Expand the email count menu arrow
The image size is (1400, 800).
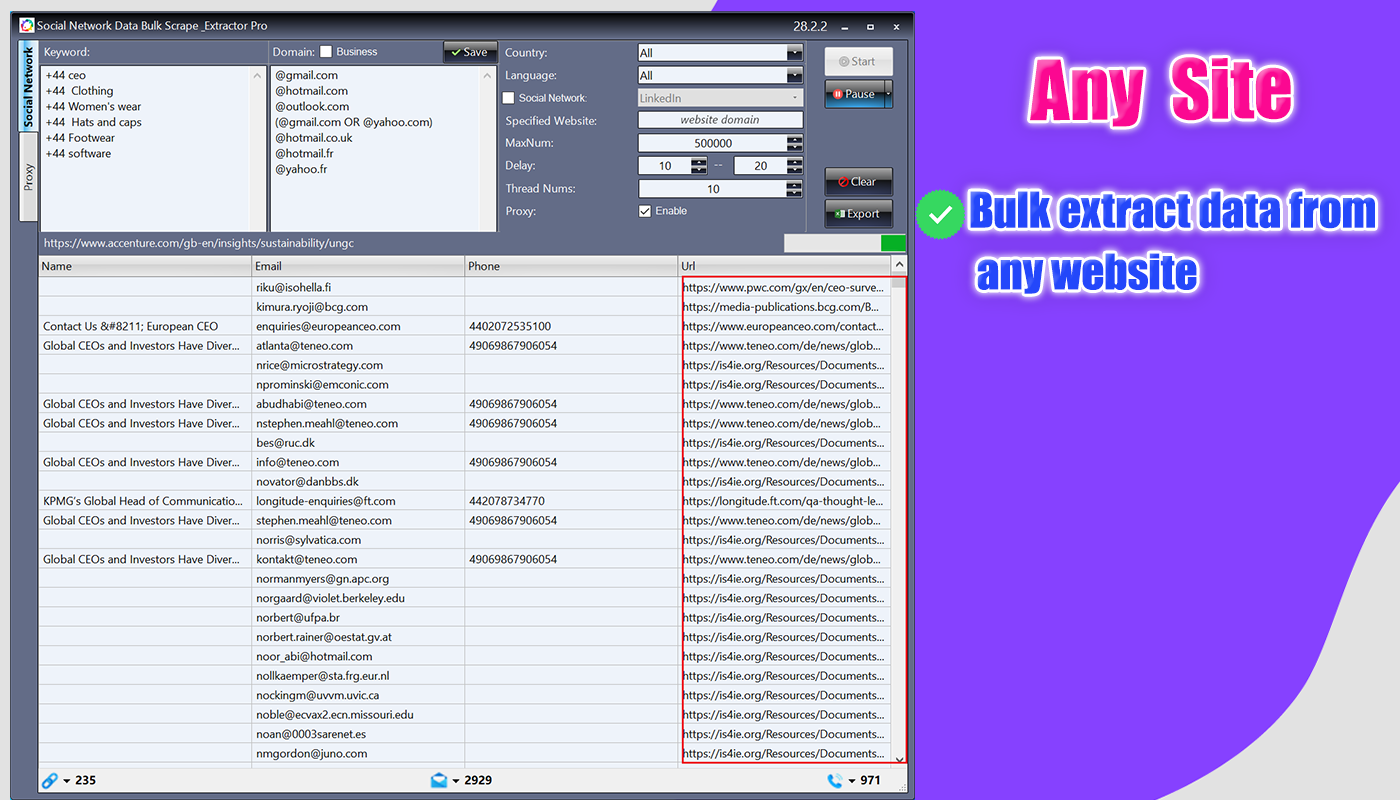coord(455,781)
